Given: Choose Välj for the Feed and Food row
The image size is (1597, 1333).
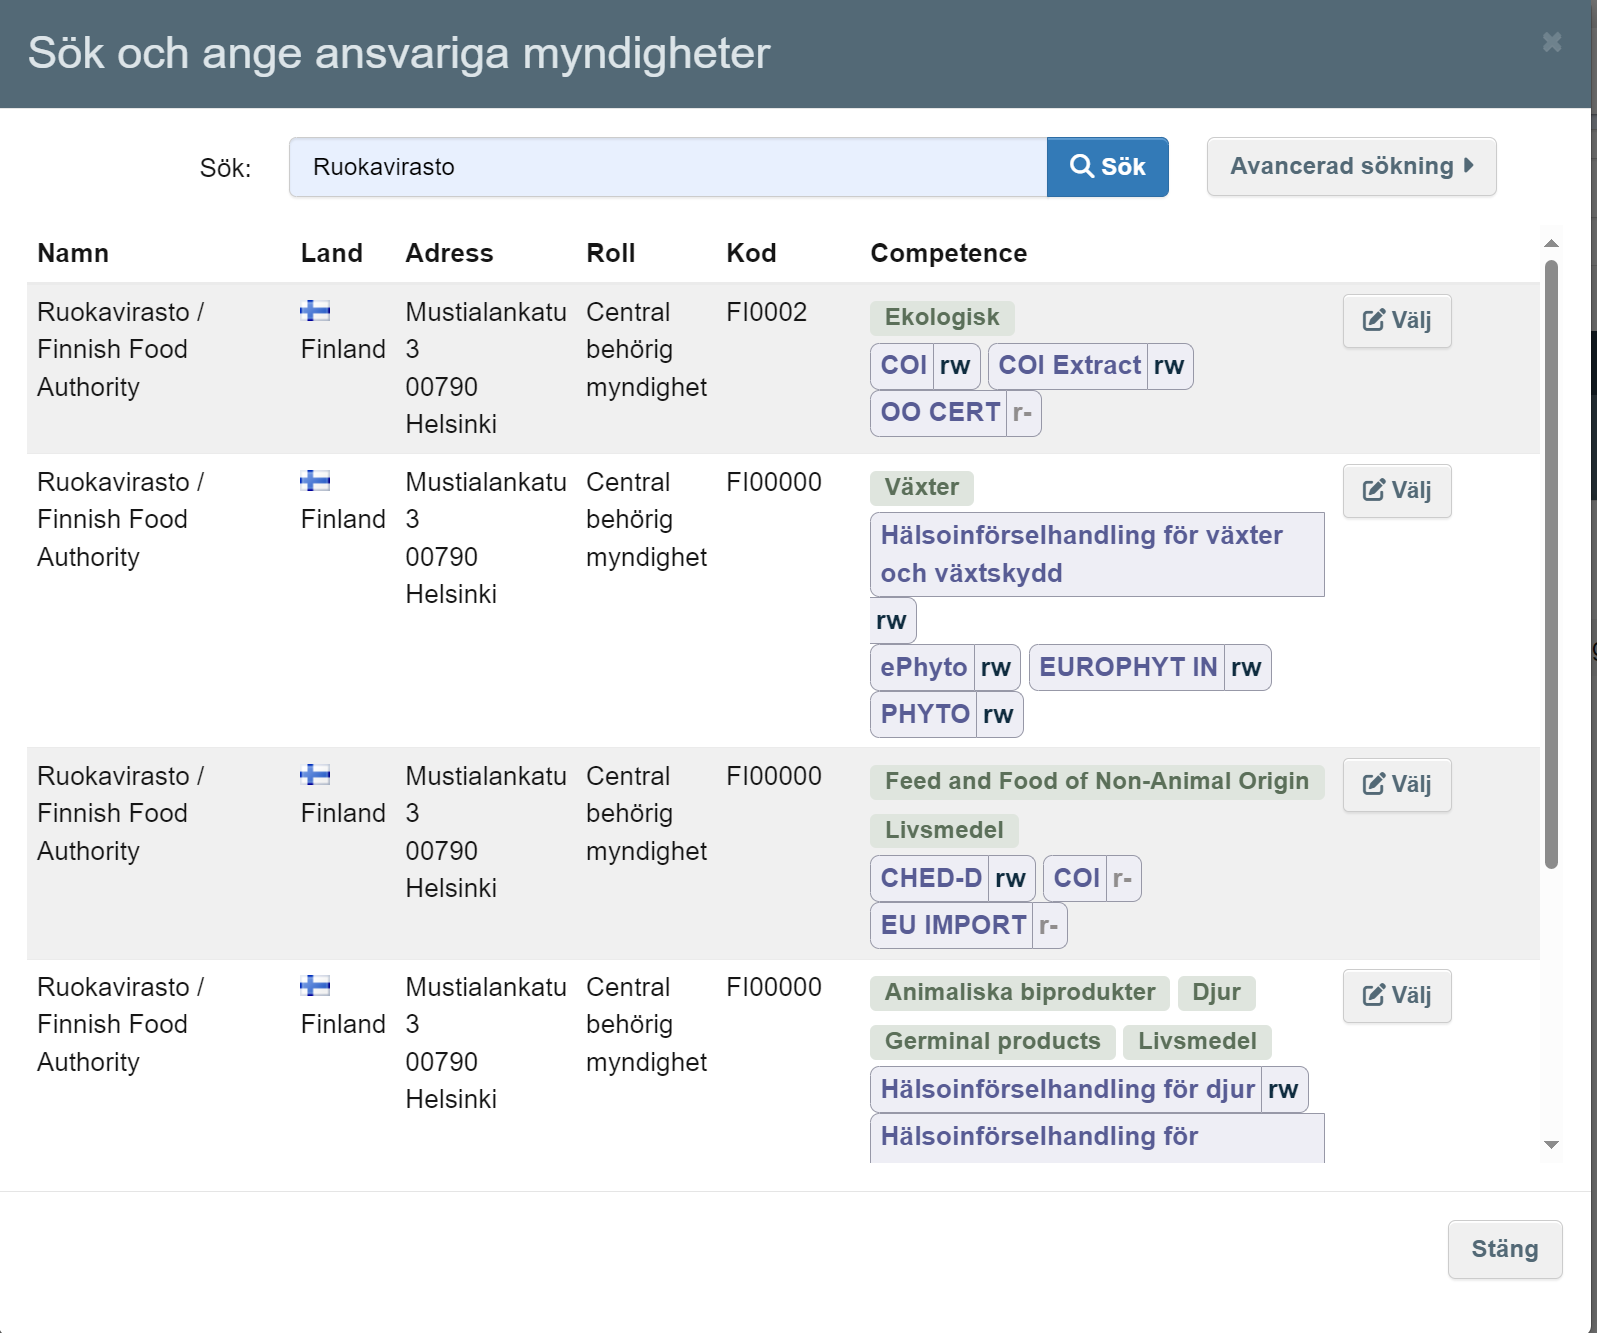Looking at the screenshot, I should pyautogui.click(x=1397, y=785).
